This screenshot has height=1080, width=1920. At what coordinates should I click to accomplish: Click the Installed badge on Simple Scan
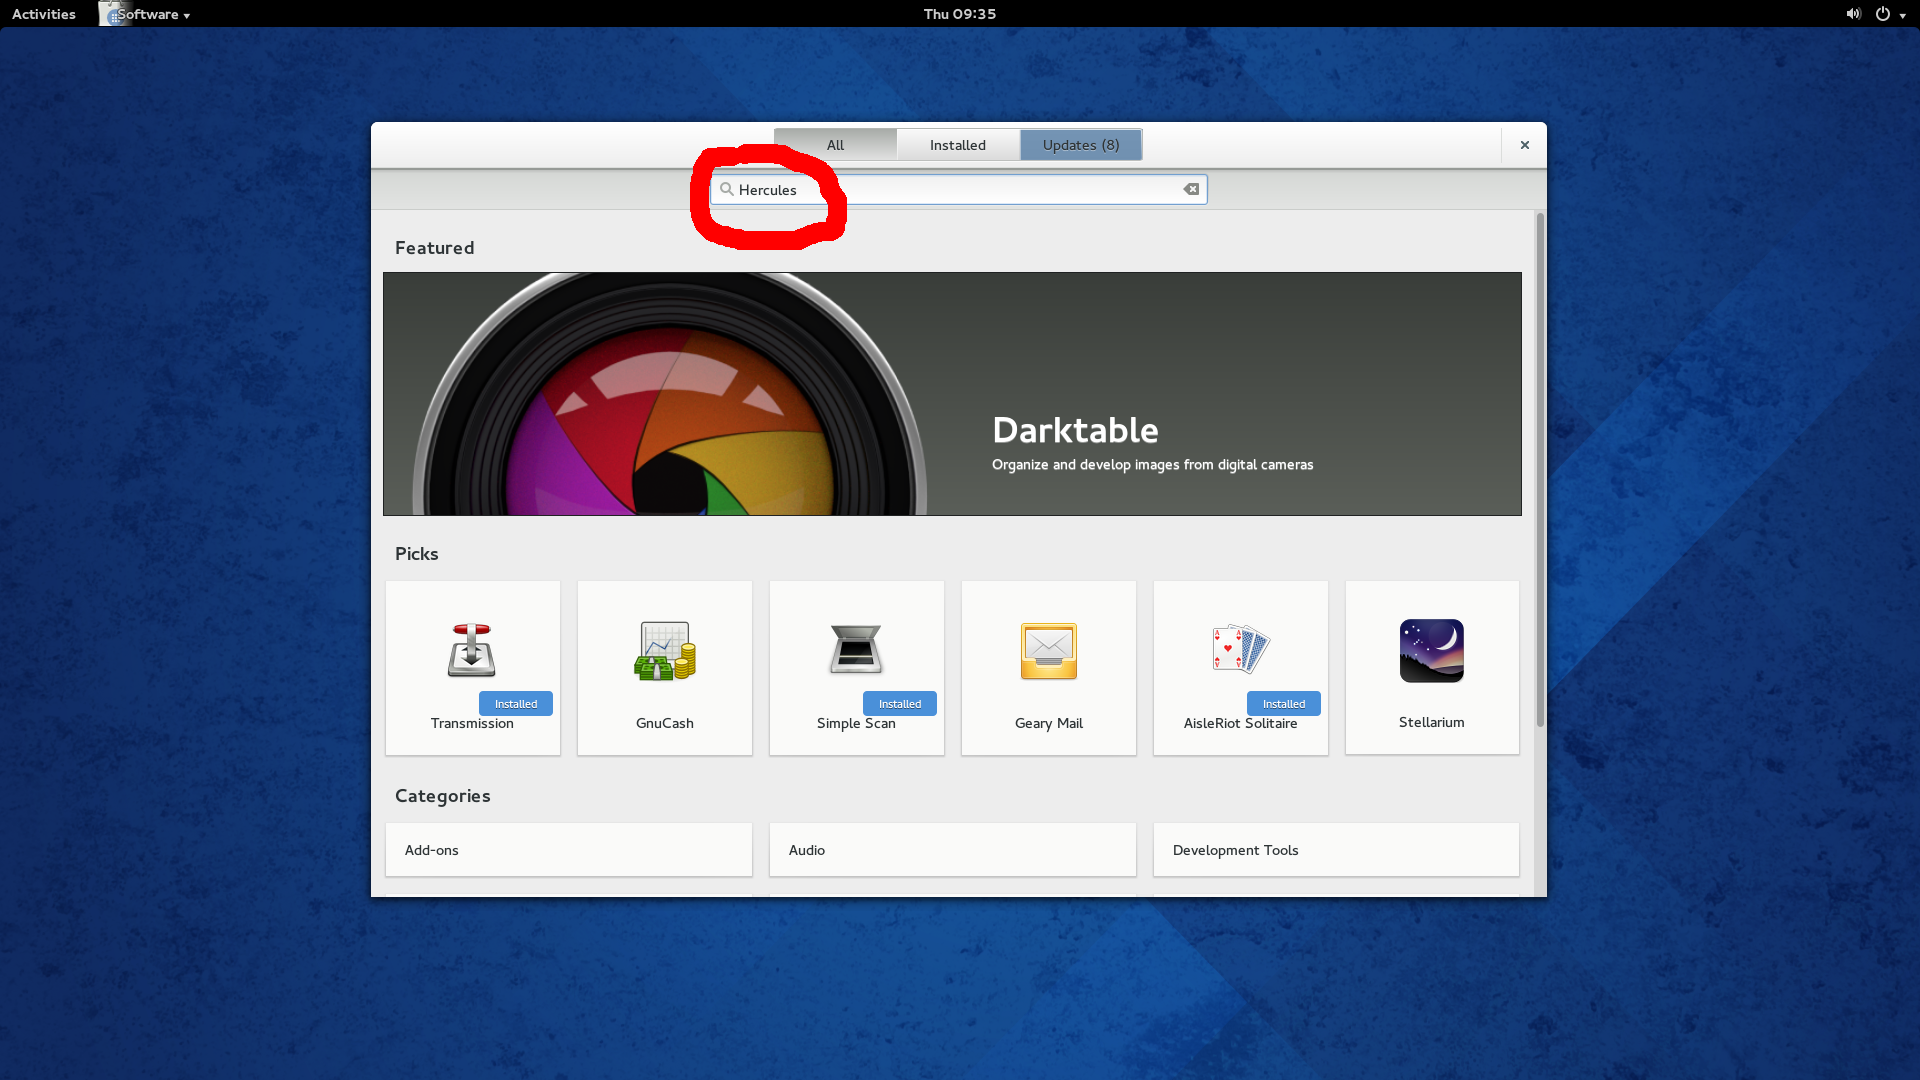tap(900, 704)
